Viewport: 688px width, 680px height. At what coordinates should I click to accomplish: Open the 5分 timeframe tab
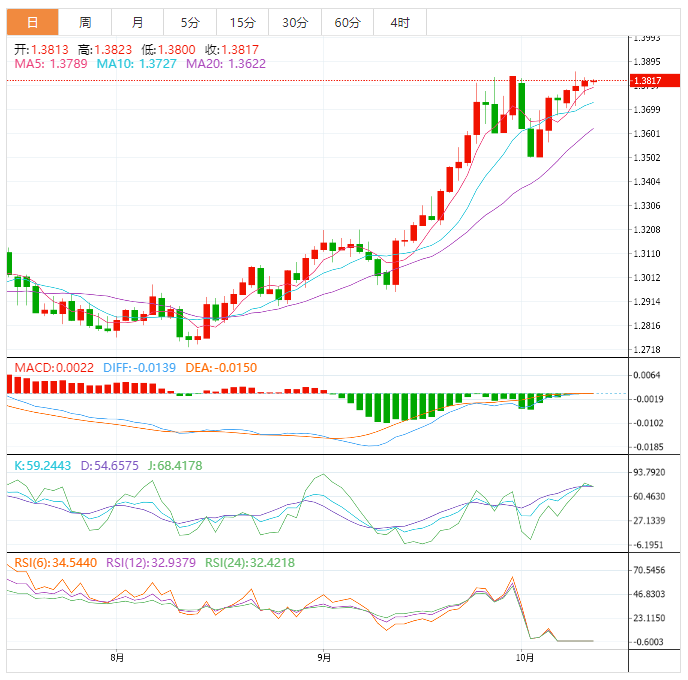pos(190,22)
